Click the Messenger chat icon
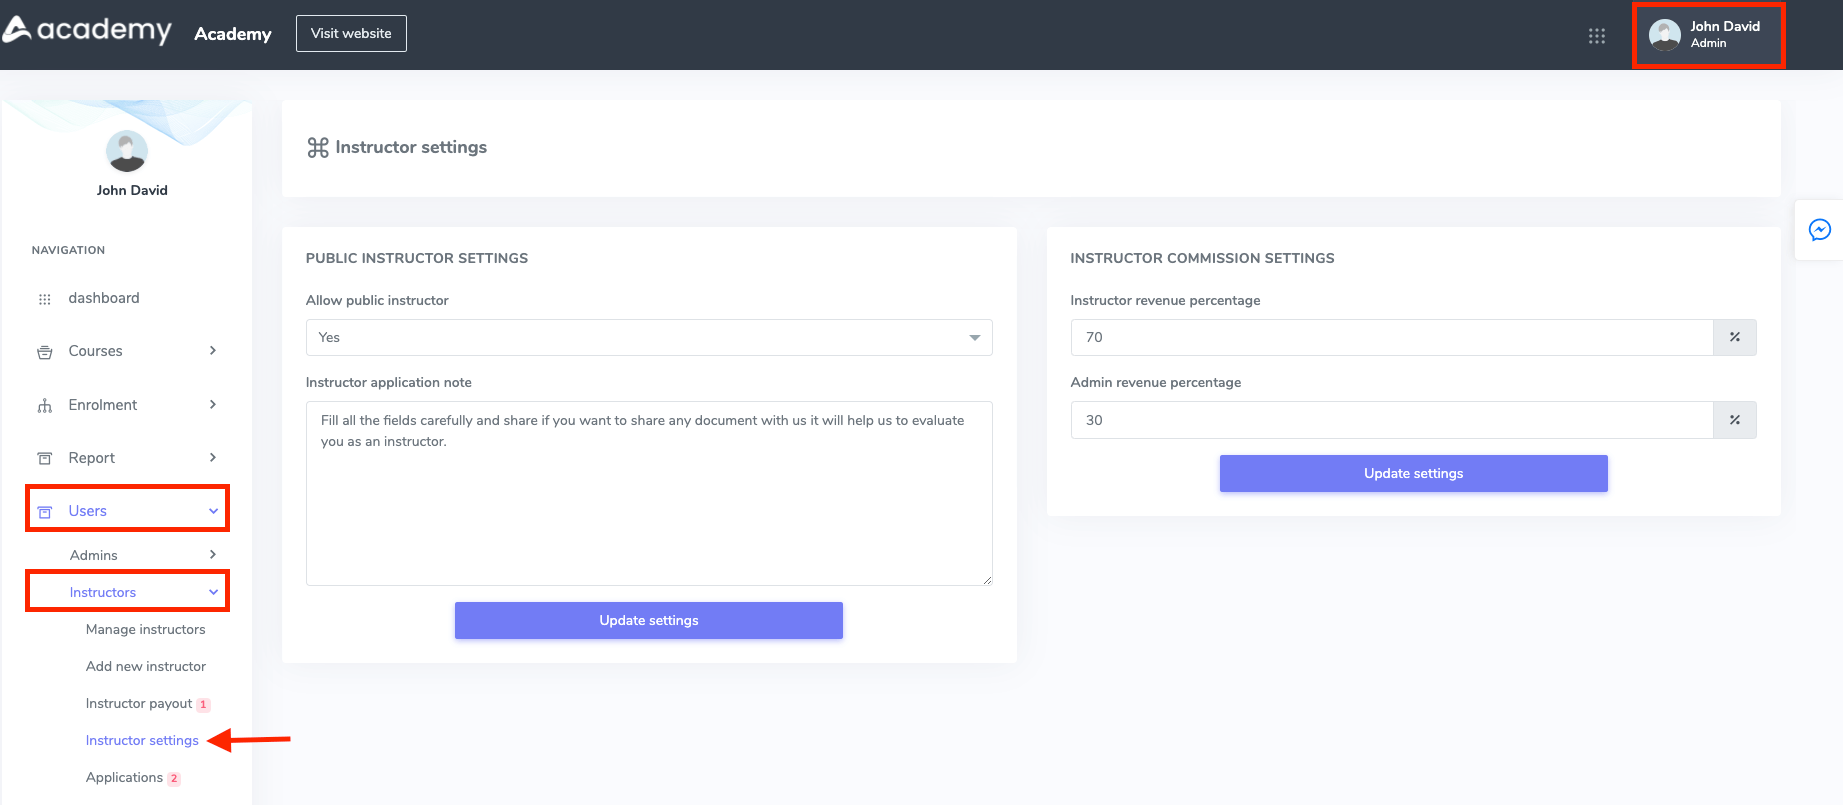The height and width of the screenshot is (805, 1843). point(1820,230)
